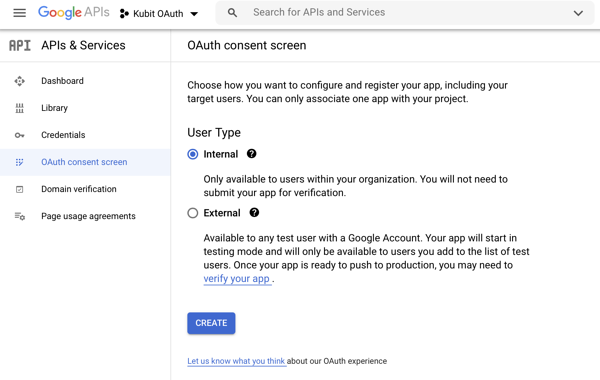Select the Internal user type radio button
The image size is (600, 380).
point(193,154)
